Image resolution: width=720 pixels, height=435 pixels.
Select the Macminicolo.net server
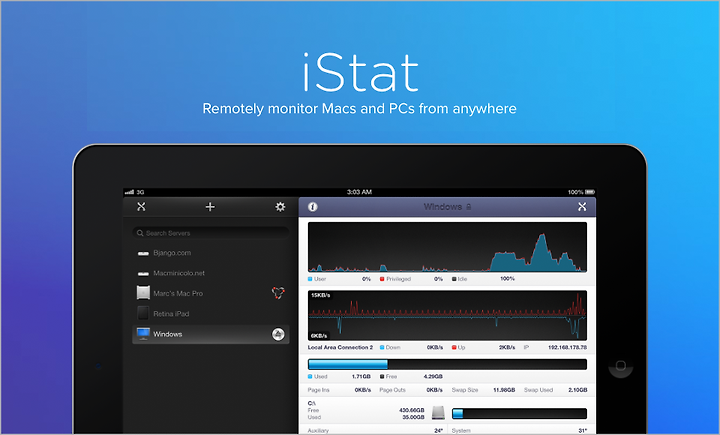[211, 273]
